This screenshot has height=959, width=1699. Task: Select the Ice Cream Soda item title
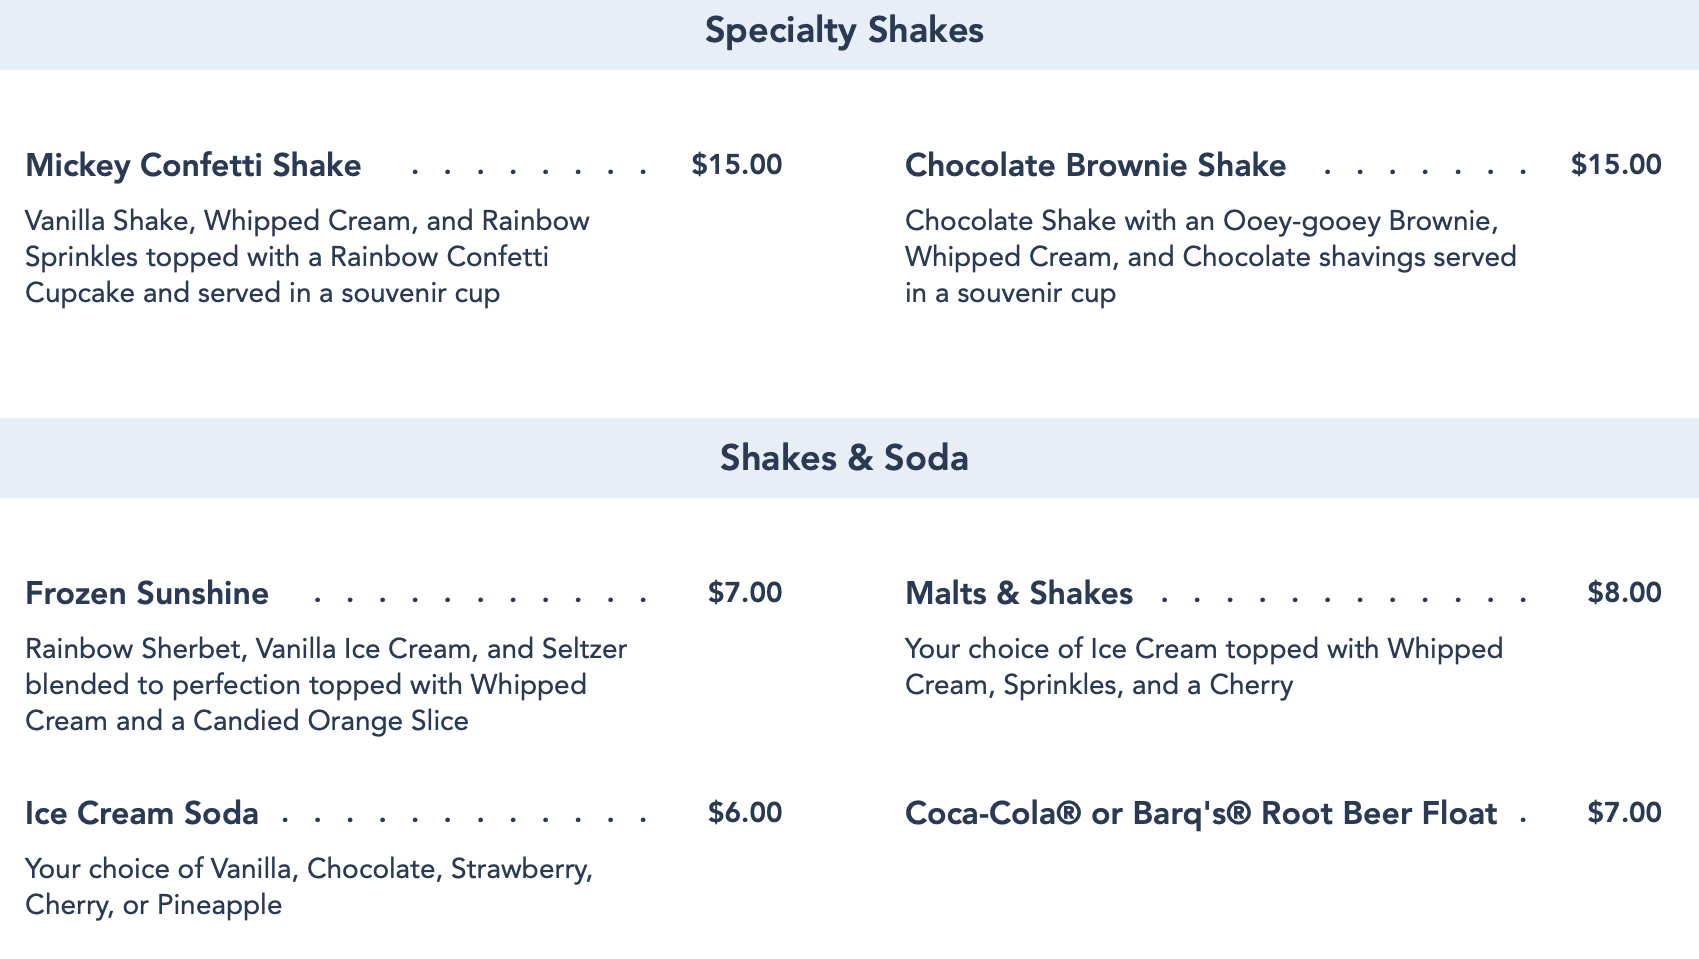tap(142, 813)
